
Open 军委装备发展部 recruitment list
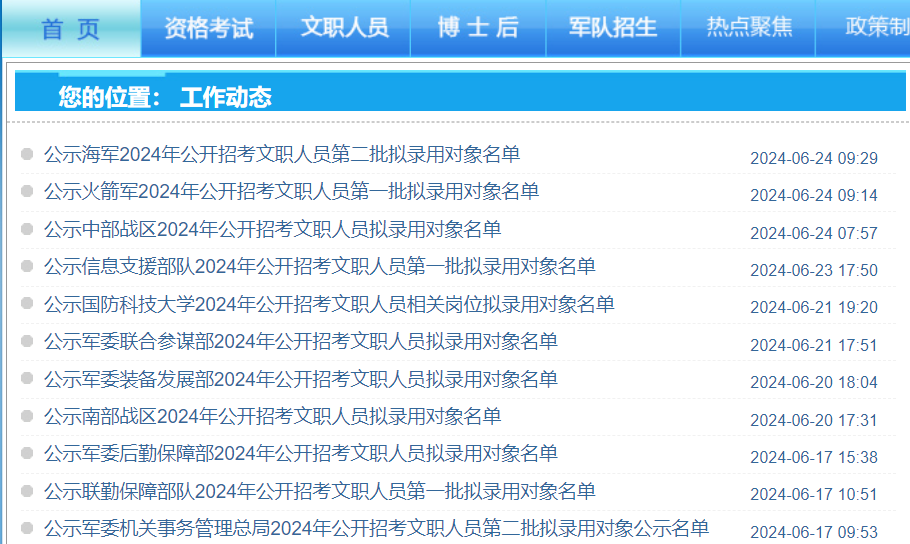(300, 380)
